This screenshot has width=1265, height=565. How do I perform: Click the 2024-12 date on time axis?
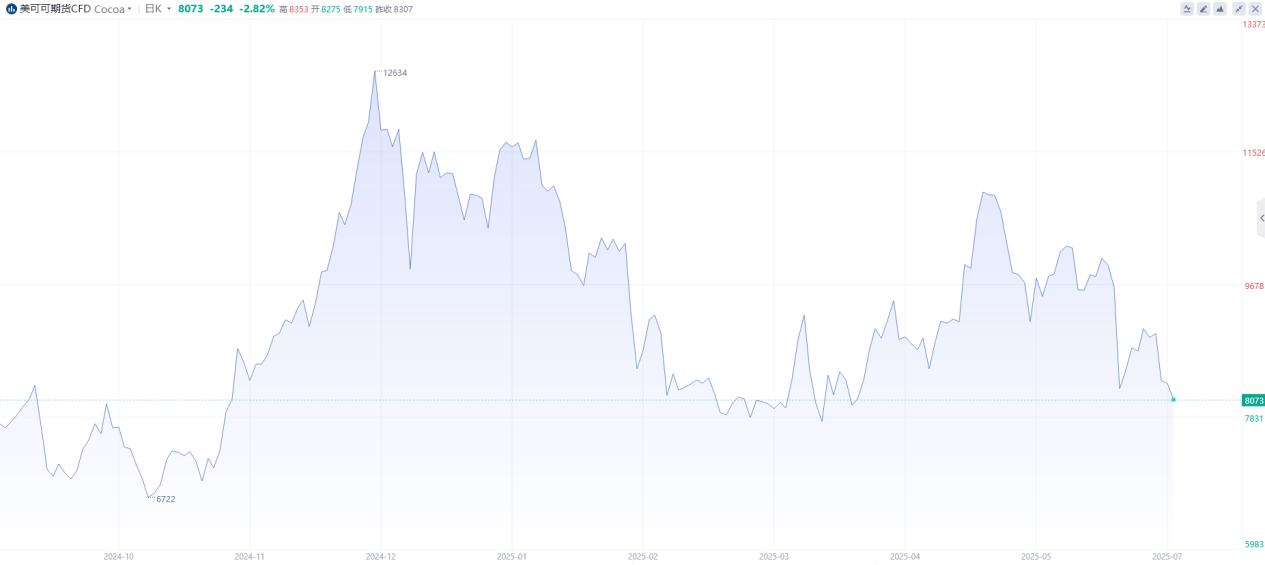point(380,556)
